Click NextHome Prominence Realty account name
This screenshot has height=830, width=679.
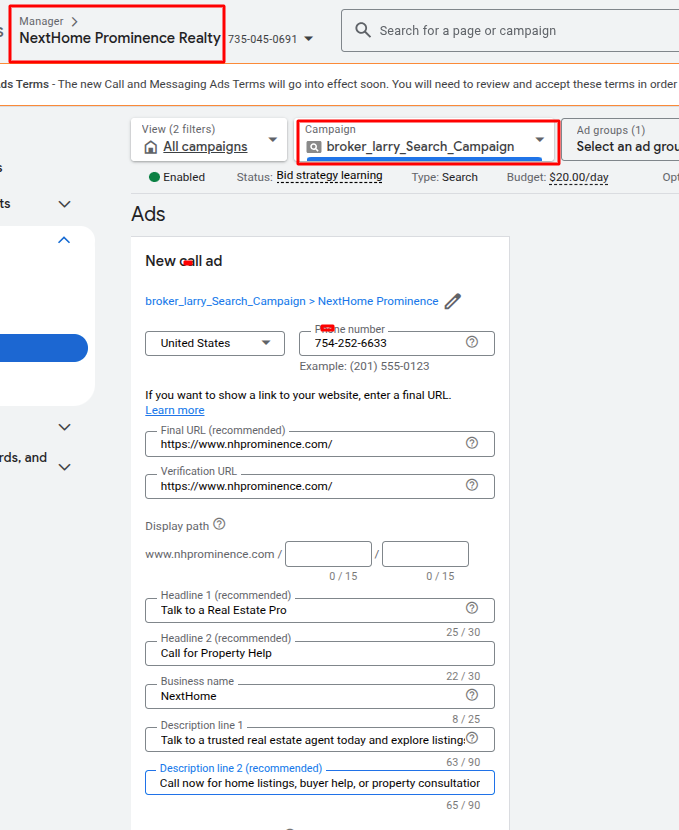coord(120,38)
